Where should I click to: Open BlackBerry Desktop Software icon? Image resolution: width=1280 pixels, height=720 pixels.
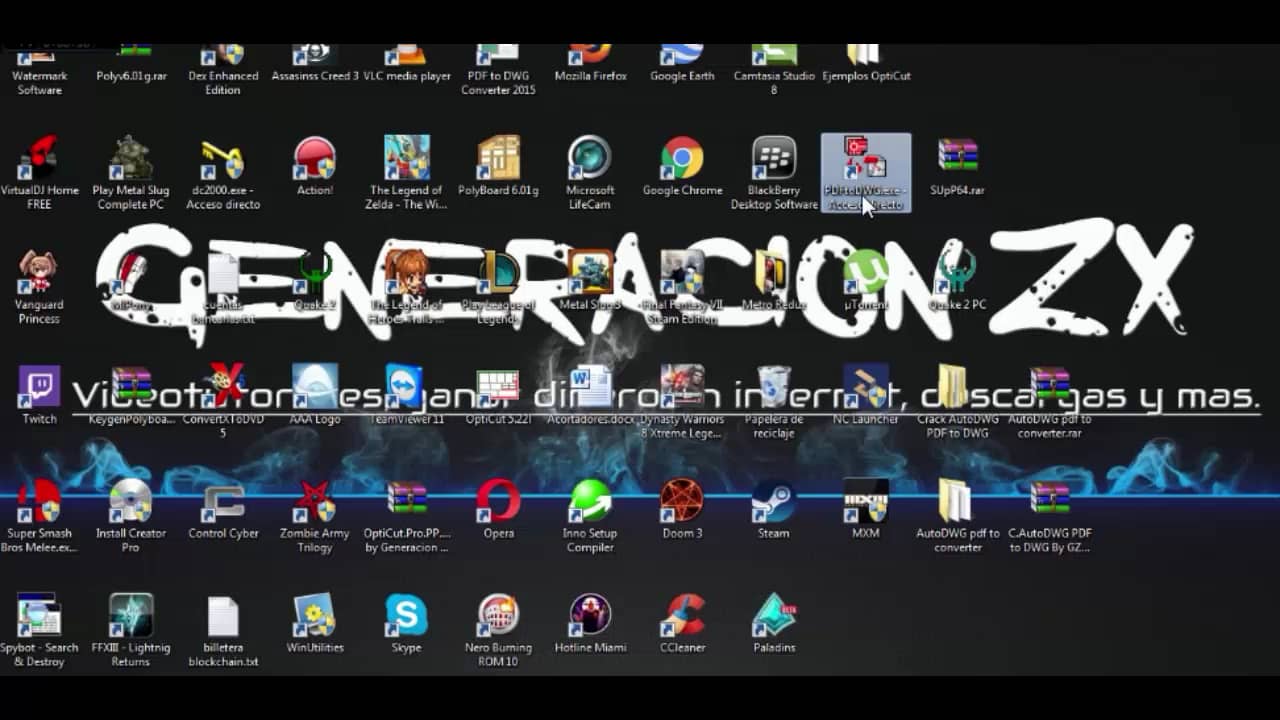774,159
